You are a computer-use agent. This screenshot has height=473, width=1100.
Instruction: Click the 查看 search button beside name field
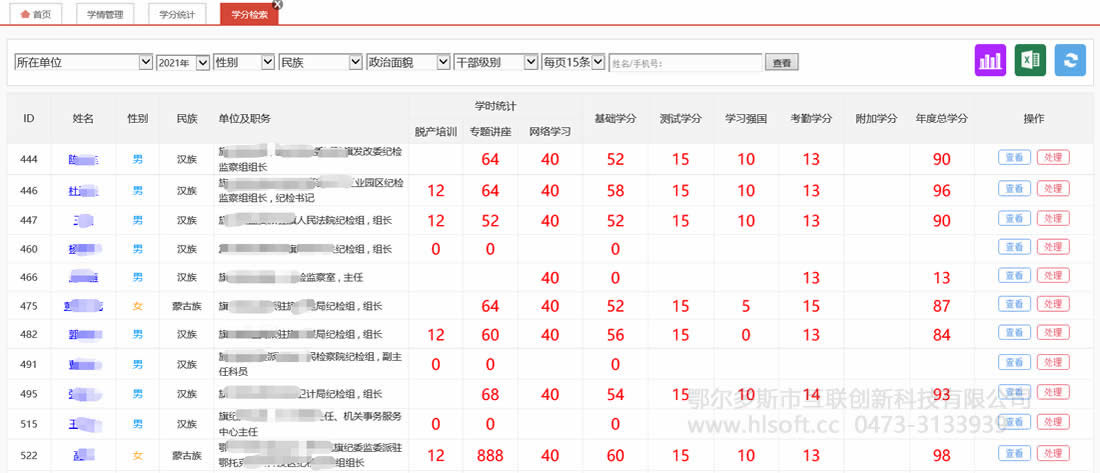[x=782, y=62]
